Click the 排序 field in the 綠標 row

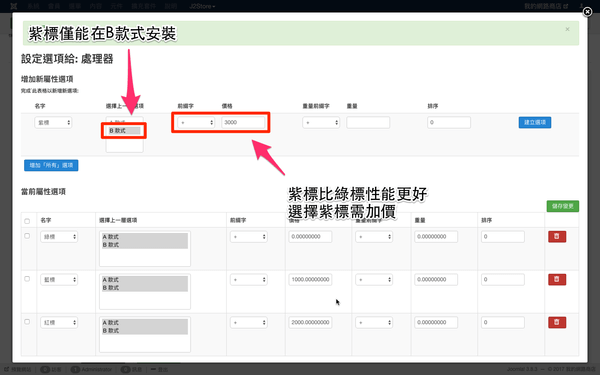502,236
